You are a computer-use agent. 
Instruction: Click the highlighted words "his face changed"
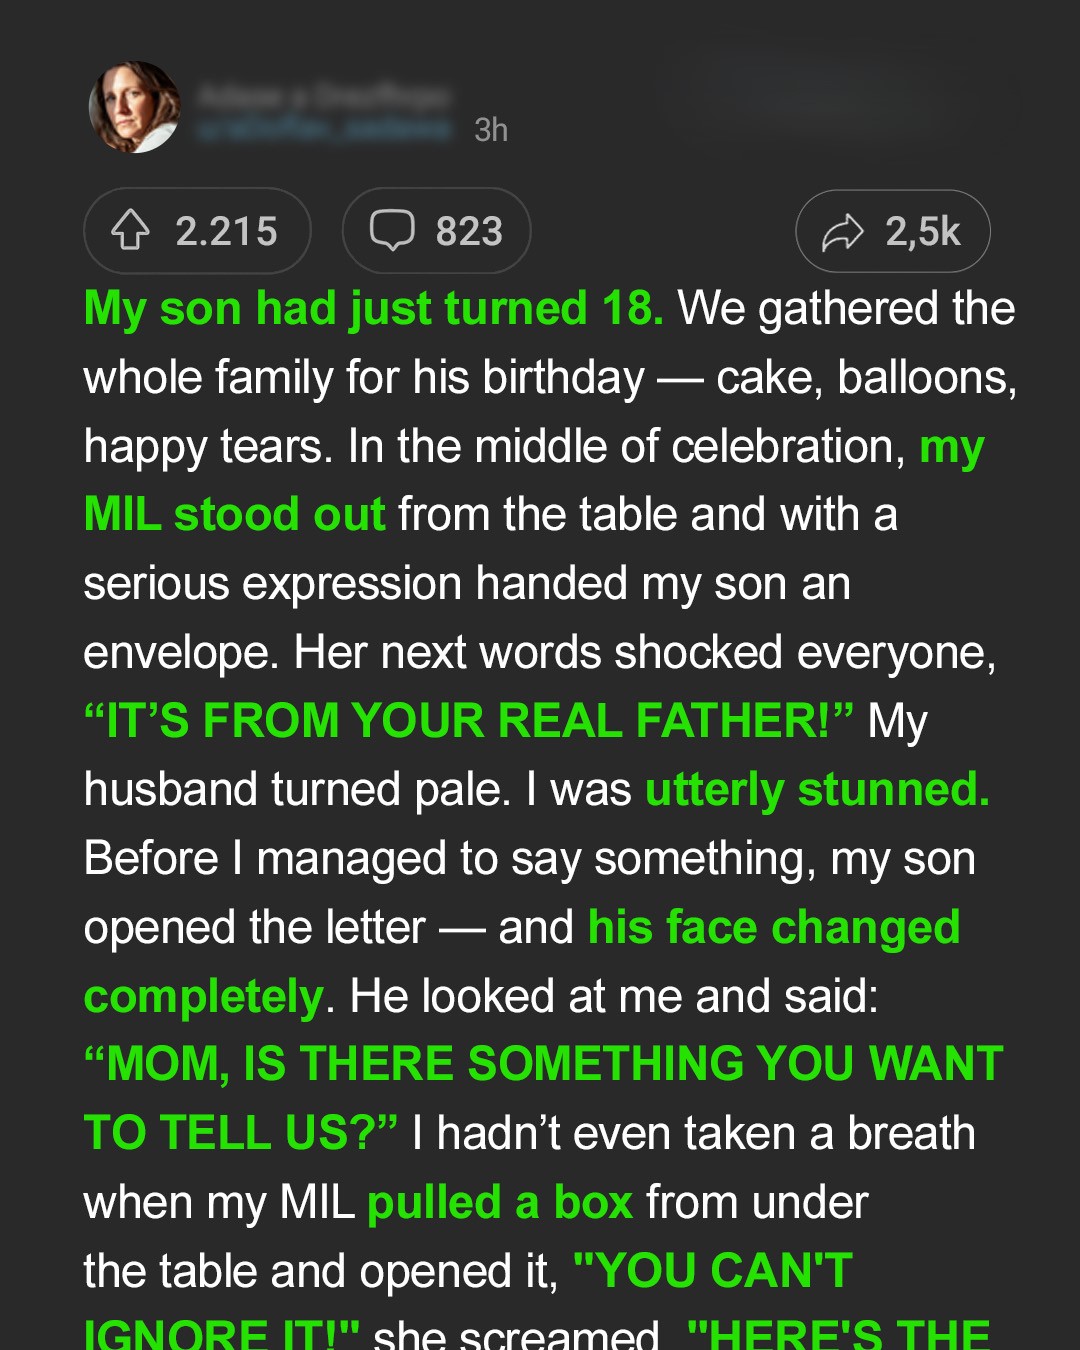coord(774,927)
